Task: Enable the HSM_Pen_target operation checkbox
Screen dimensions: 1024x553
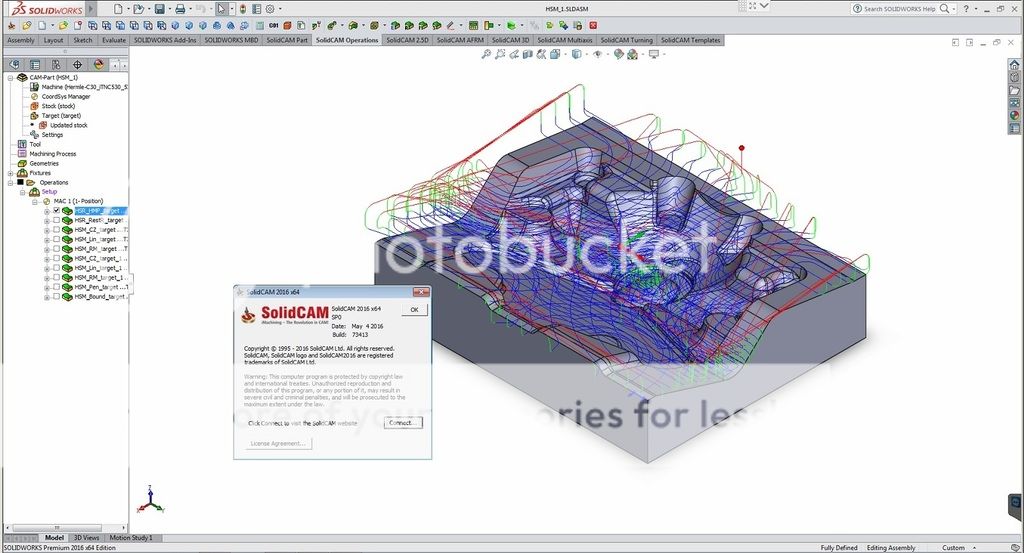Action: tap(56, 287)
